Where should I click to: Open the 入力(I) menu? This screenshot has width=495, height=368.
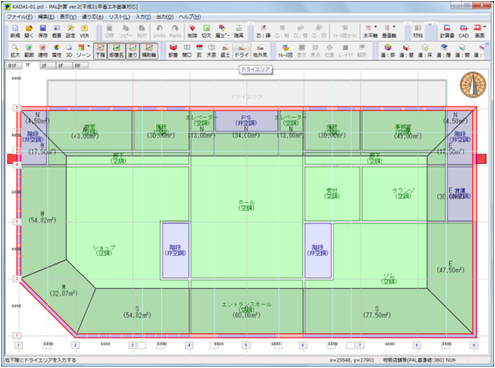click(x=143, y=17)
